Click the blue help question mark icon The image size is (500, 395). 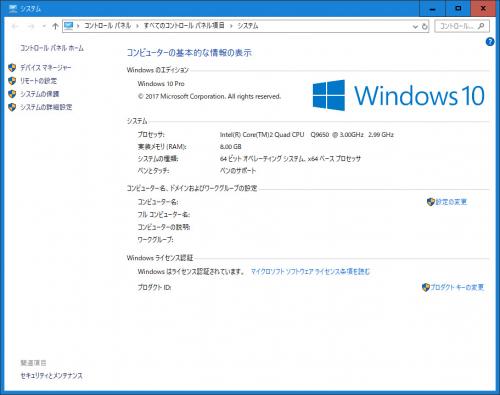coord(490,42)
